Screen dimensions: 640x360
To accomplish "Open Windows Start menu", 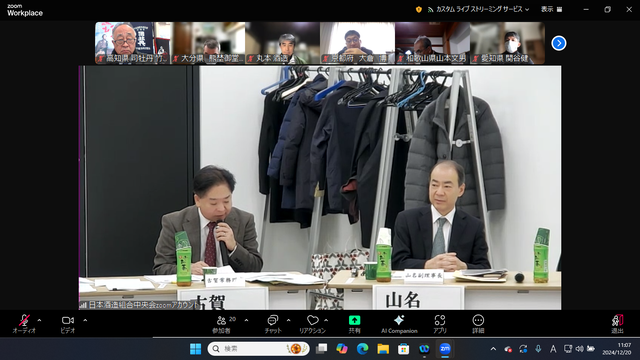I will [196, 349].
